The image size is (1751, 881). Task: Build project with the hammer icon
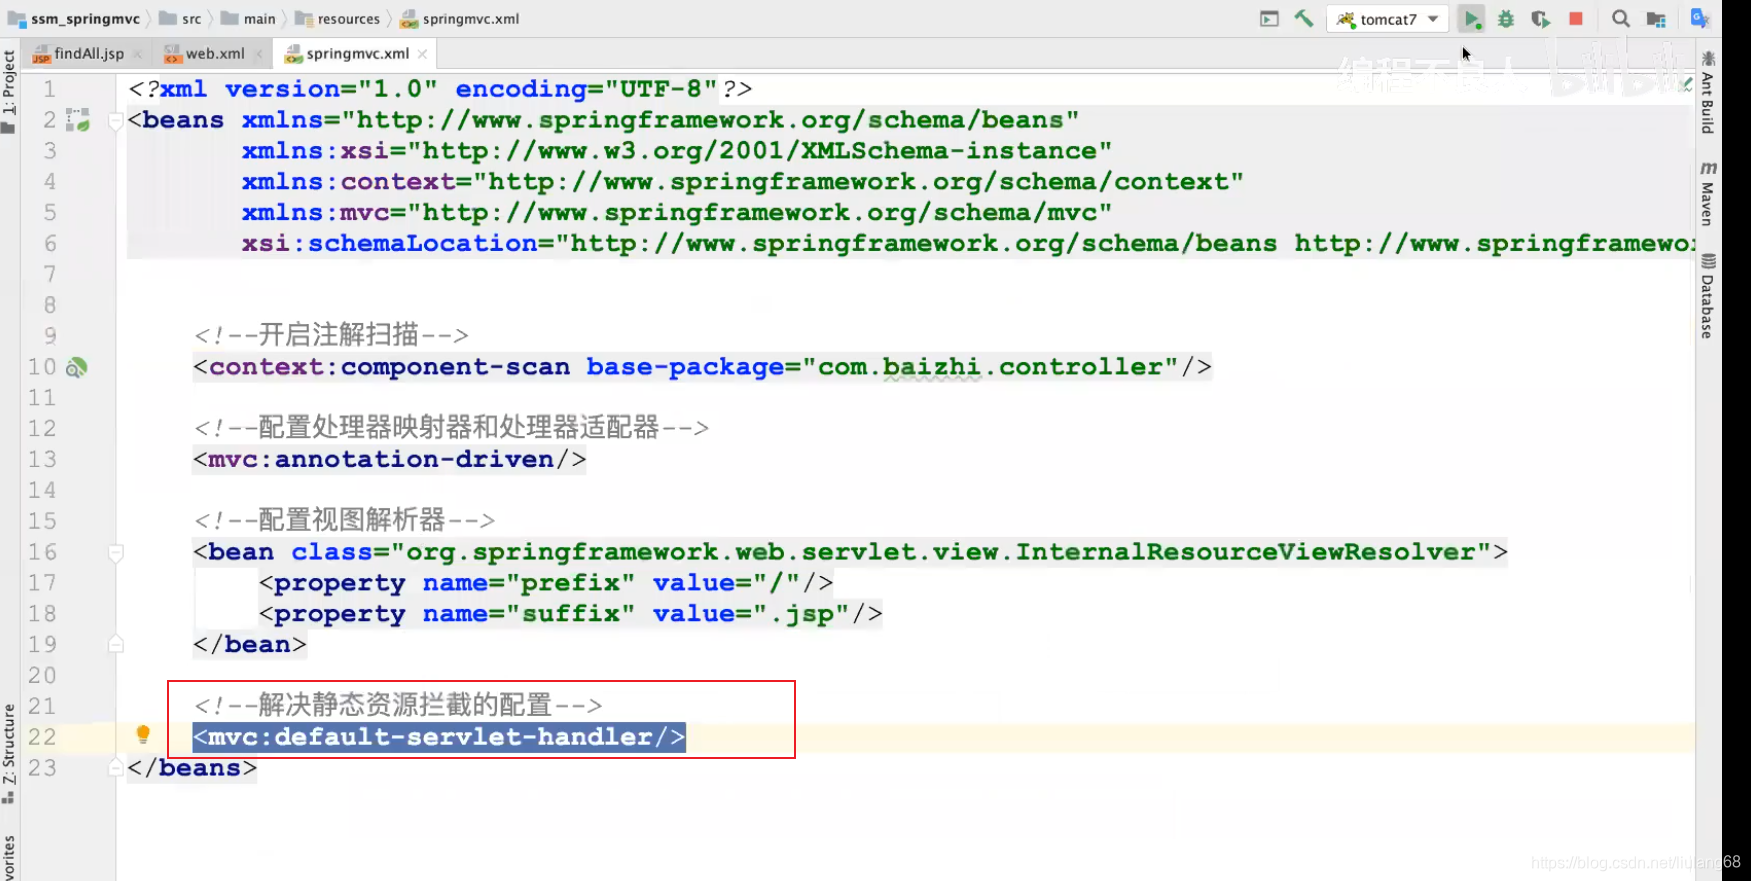tap(1304, 18)
